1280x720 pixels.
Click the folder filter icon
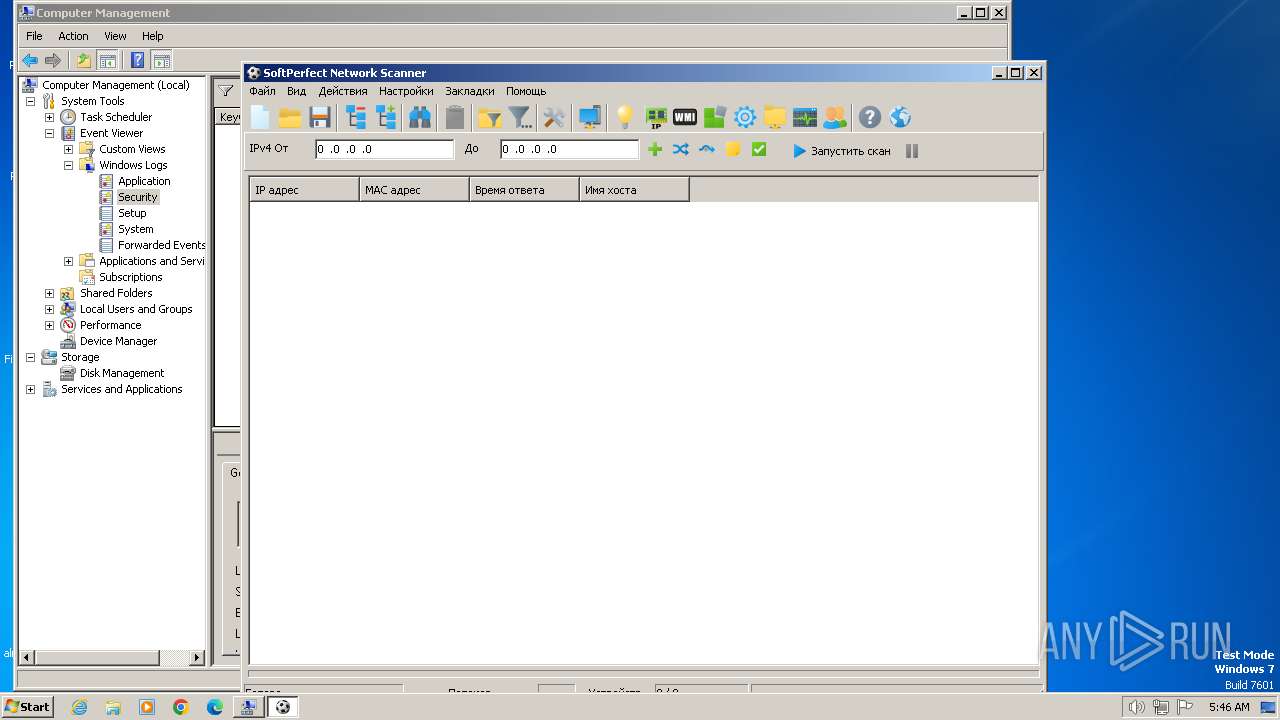pyautogui.click(x=490, y=118)
